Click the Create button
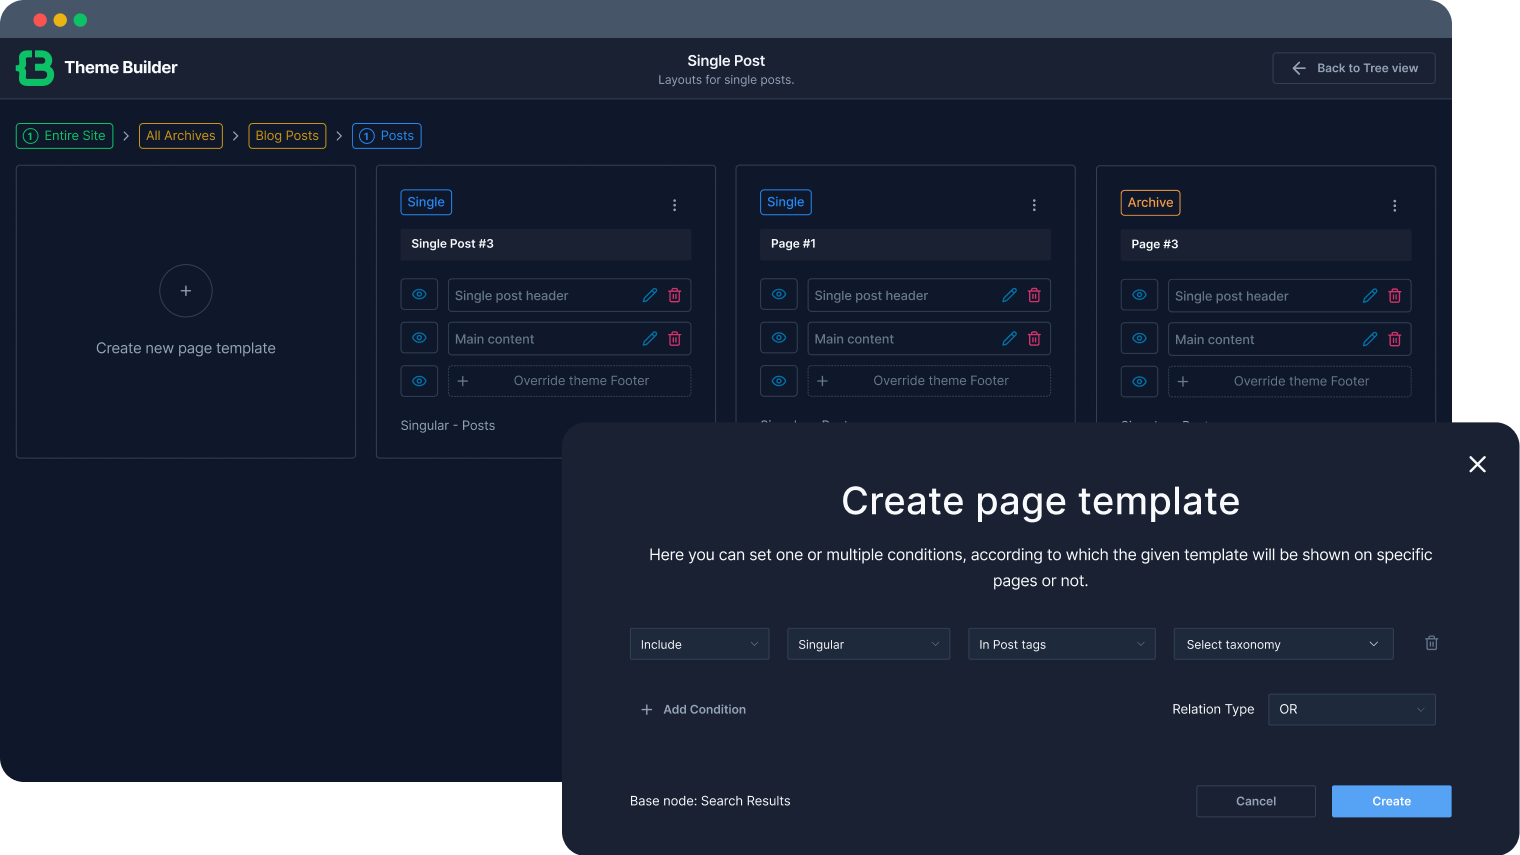The width and height of the screenshot is (1520, 855). click(x=1392, y=801)
